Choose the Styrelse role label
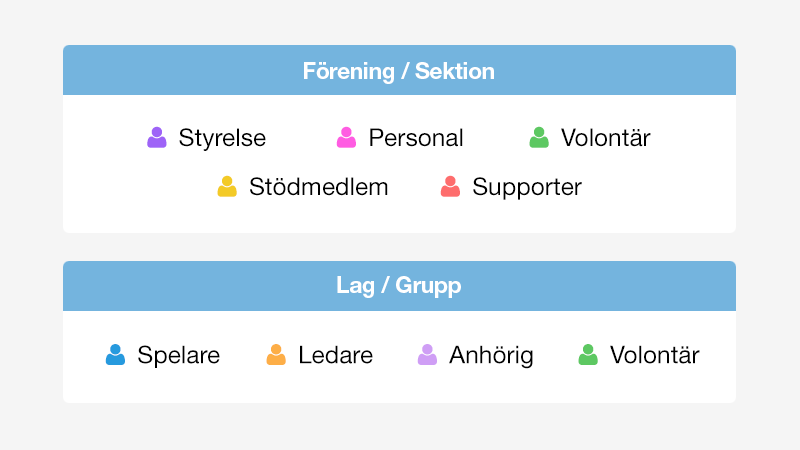This screenshot has width=800, height=450. (222, 138)
